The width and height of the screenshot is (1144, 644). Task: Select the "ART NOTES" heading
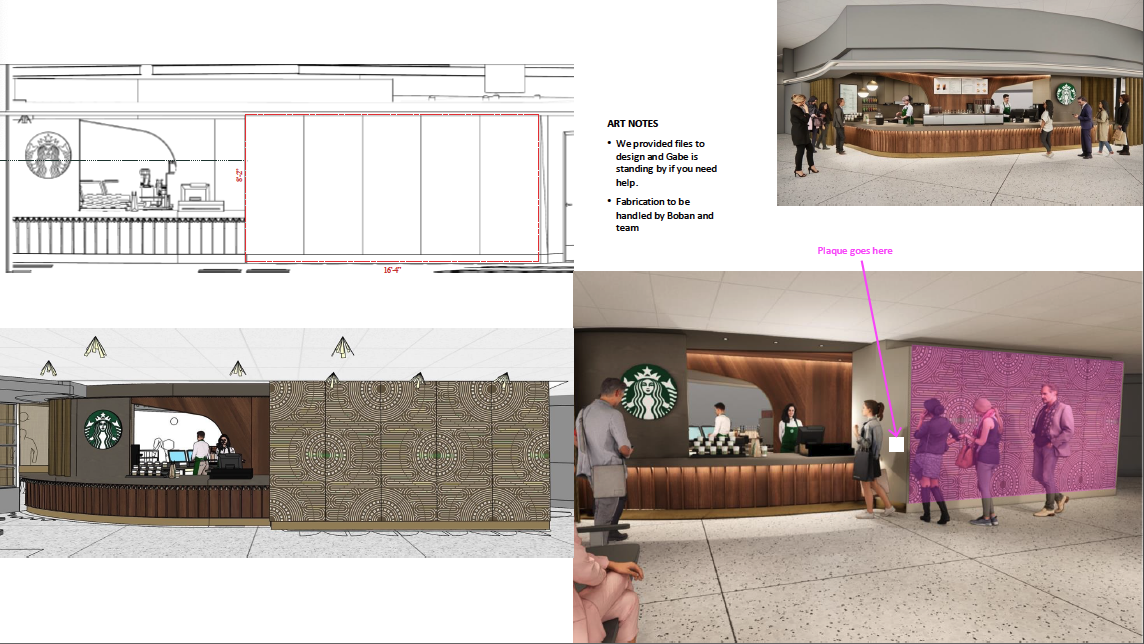pyautogui.click(x=633, y=124)
